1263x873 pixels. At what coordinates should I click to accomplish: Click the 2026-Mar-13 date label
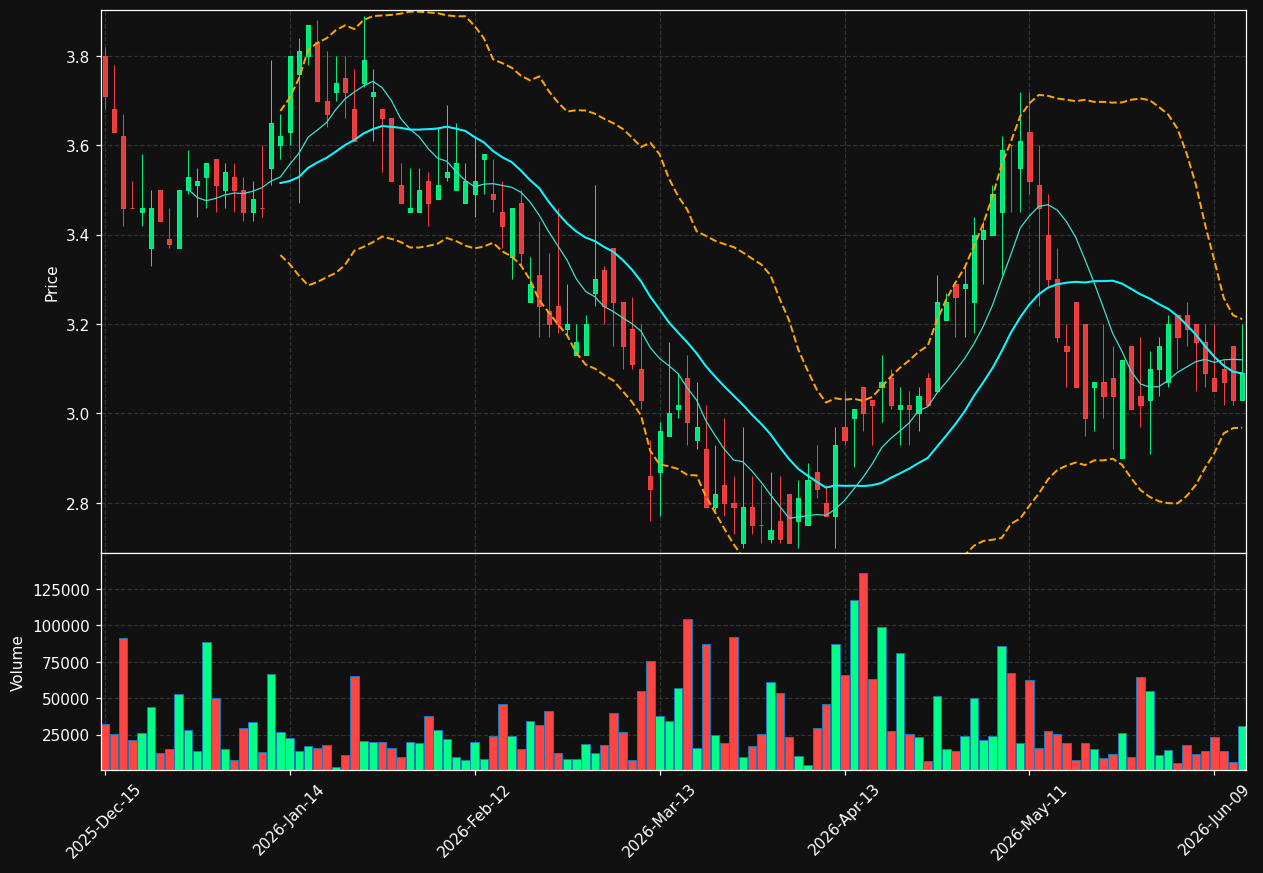pyautogui.click(x=658, y=821)
